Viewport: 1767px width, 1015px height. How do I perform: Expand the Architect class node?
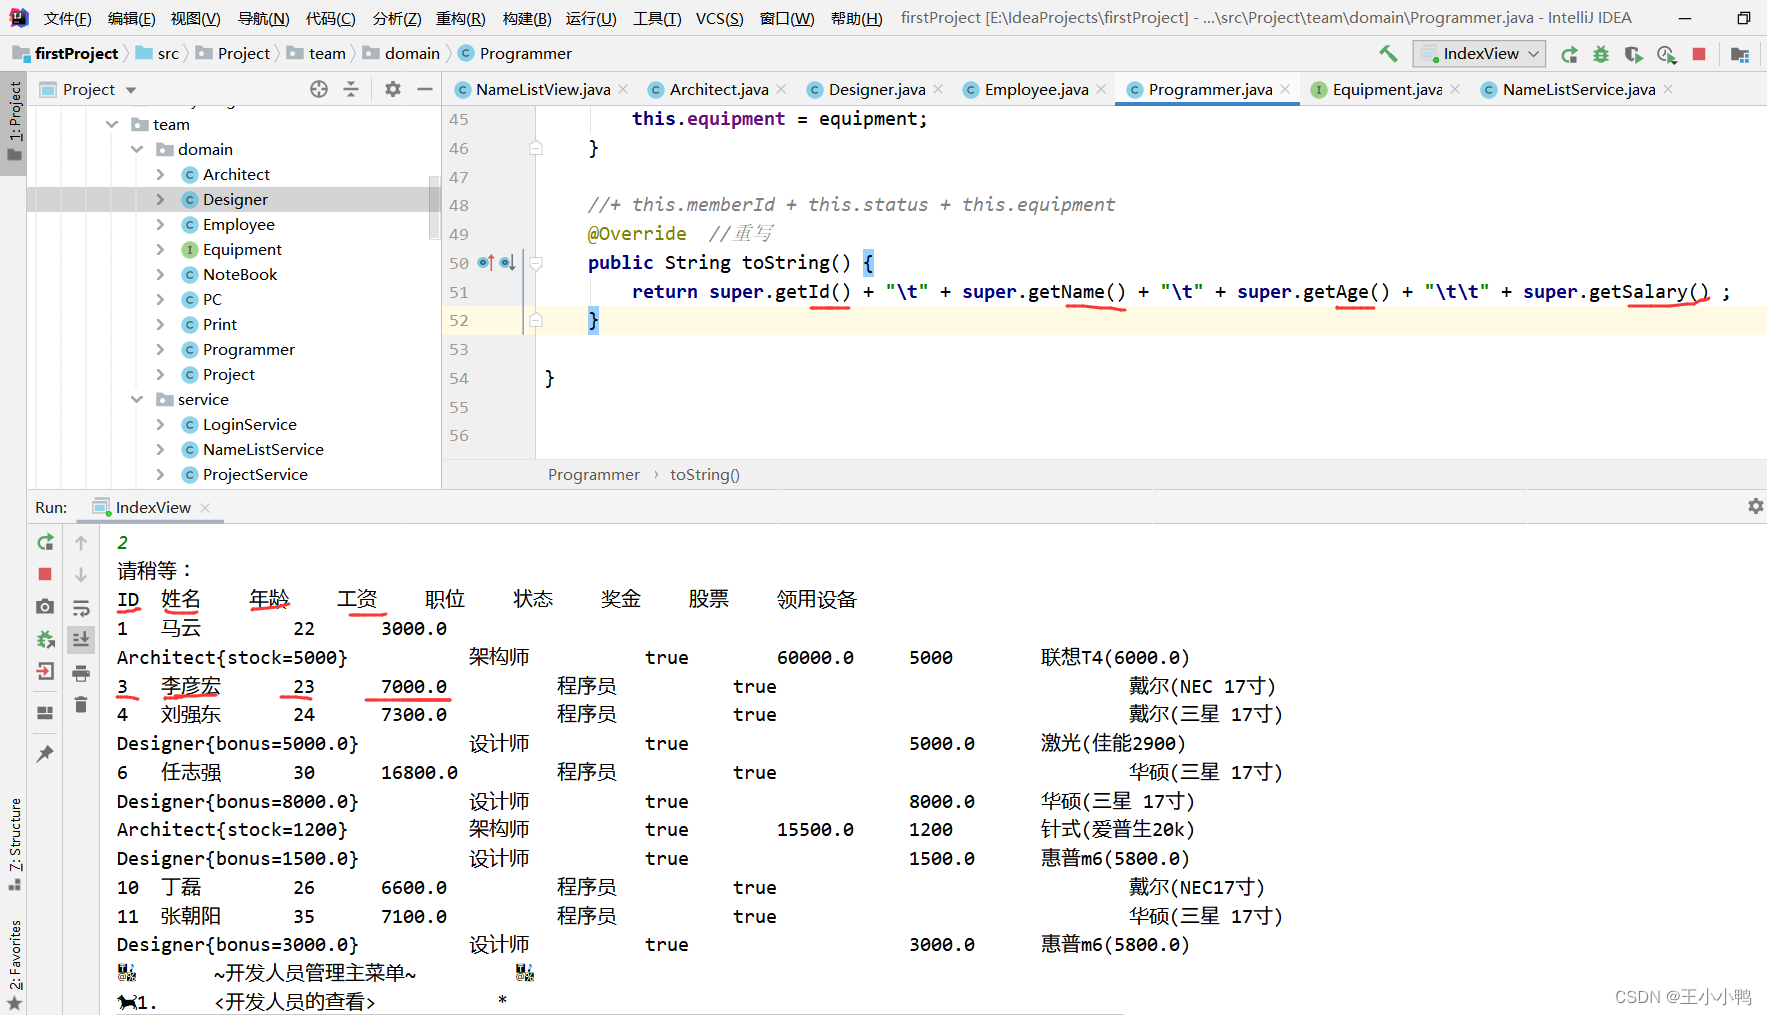point(161,175)
